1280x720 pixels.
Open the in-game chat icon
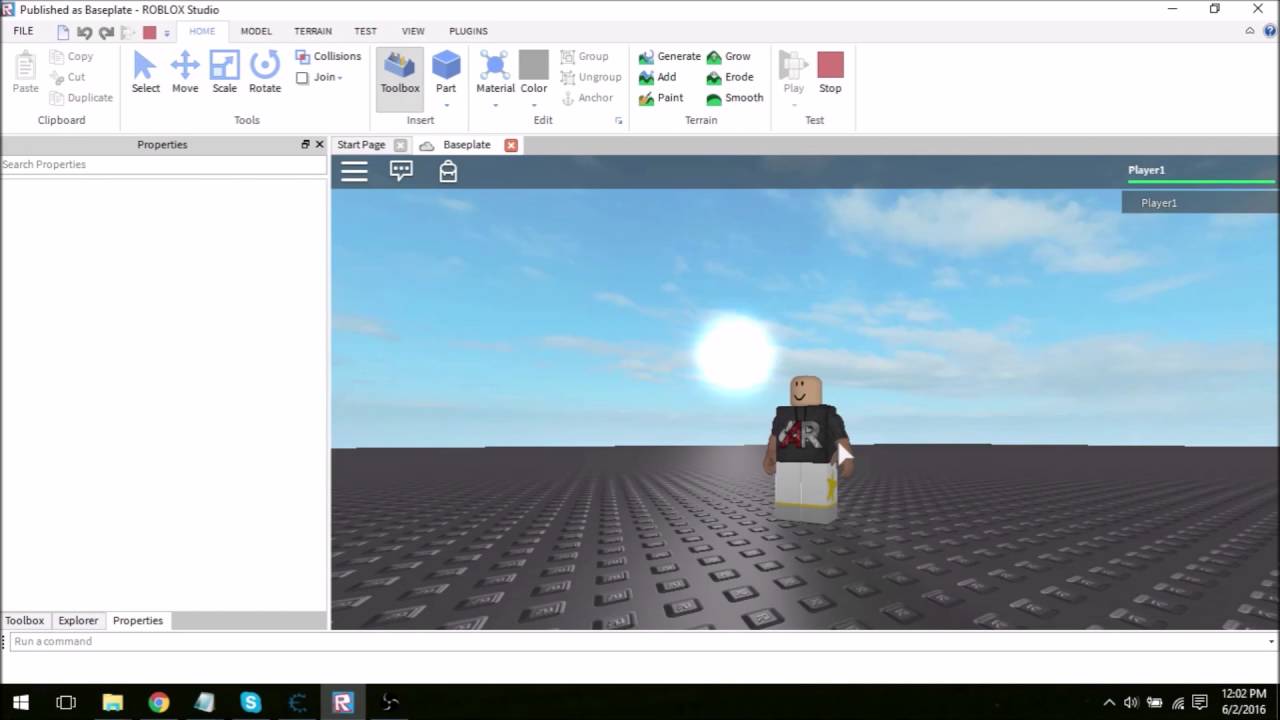[x=401, y=171]
